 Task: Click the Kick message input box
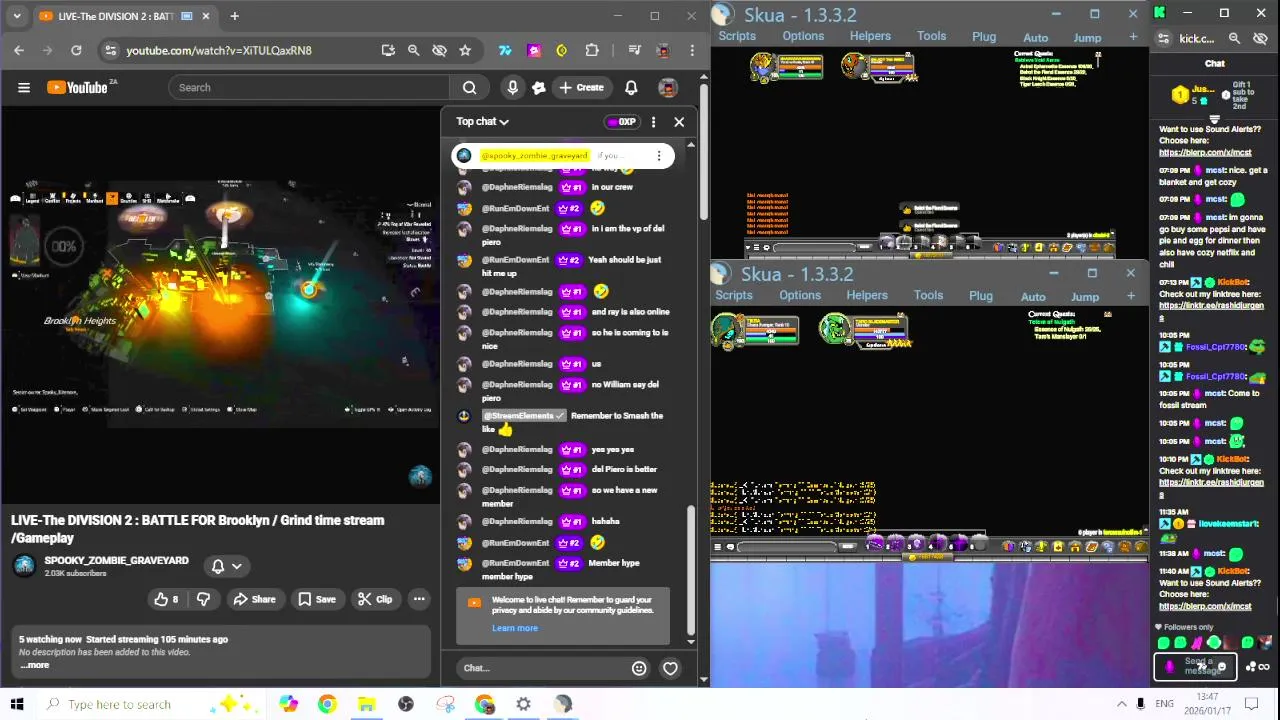pos(1196,666)
